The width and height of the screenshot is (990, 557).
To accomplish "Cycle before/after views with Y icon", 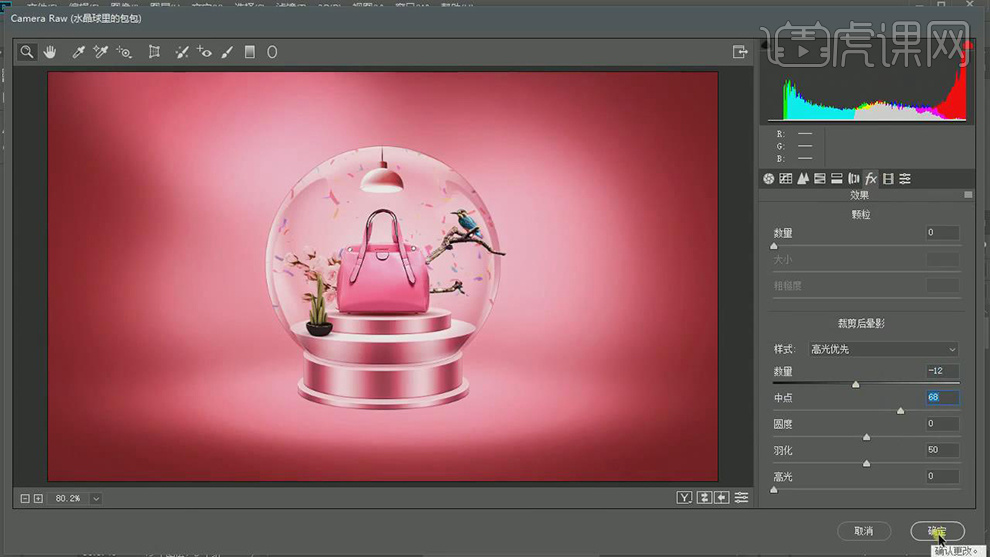I will click(684, 498).
